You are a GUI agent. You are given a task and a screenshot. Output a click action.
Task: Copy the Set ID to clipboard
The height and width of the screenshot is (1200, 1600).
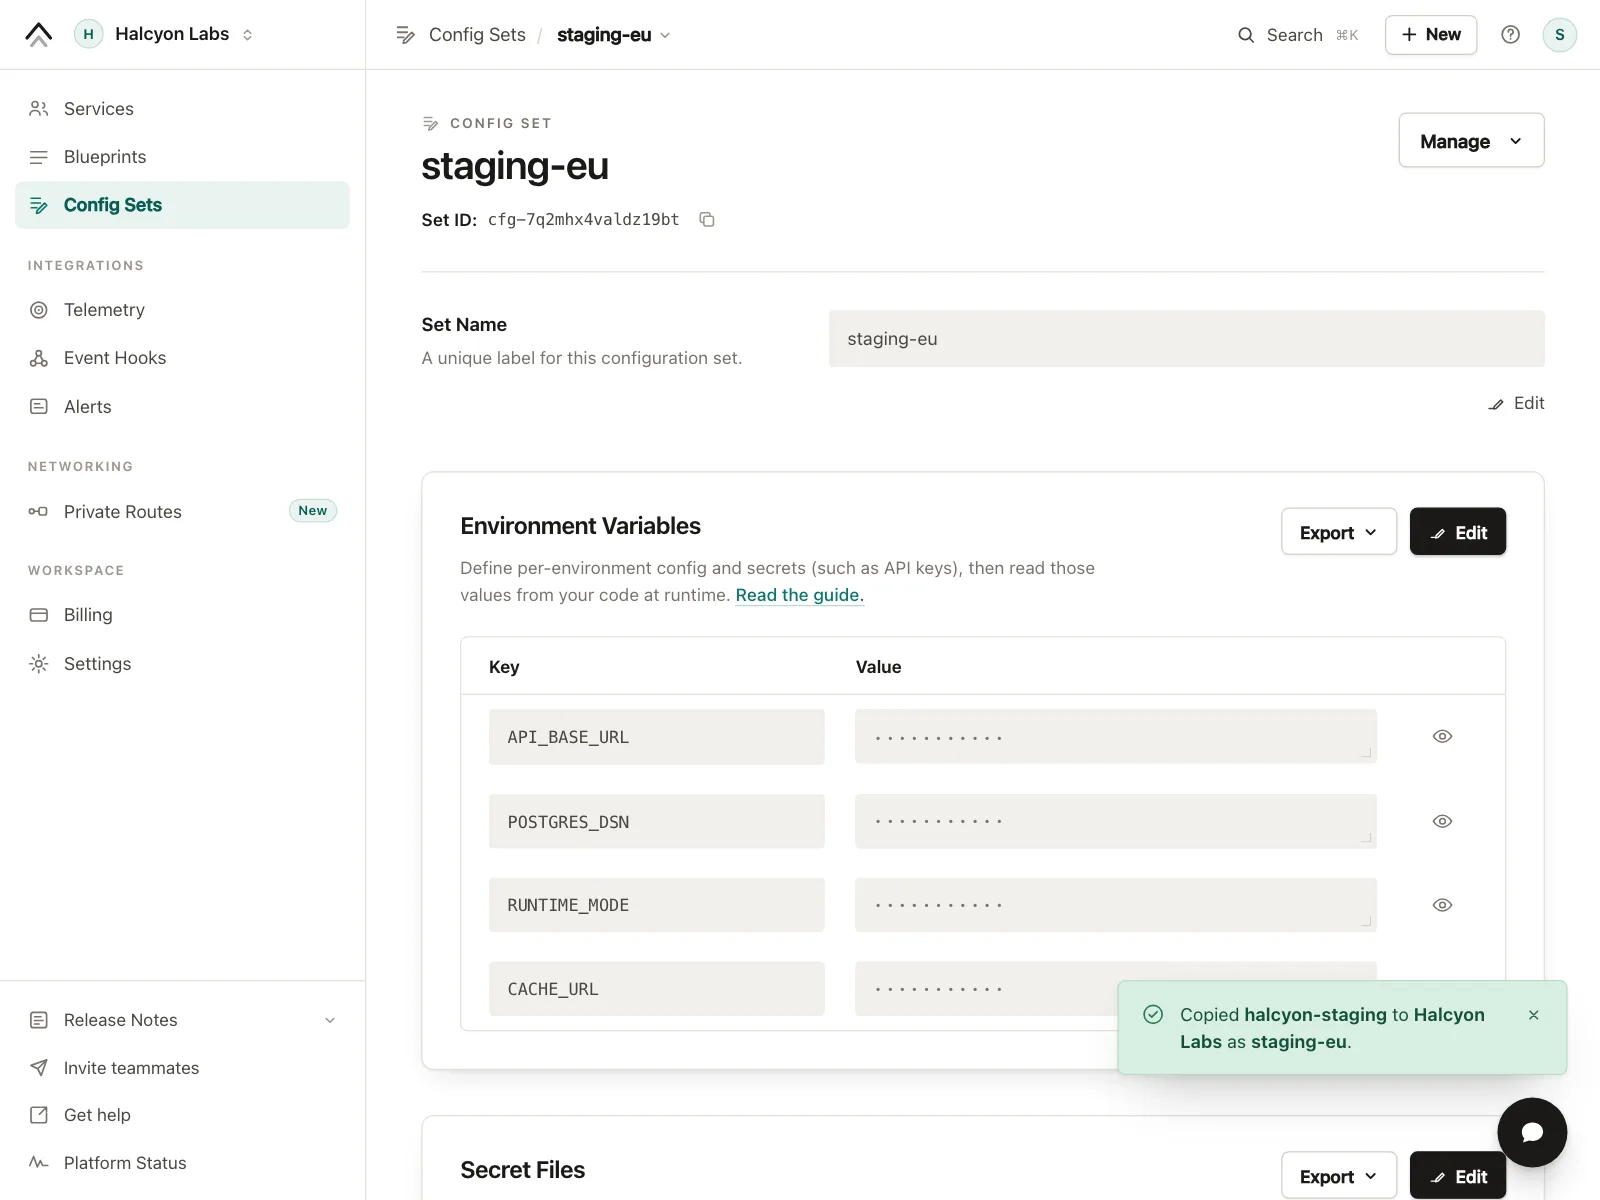pyautogui.click(x=707, y=220)
